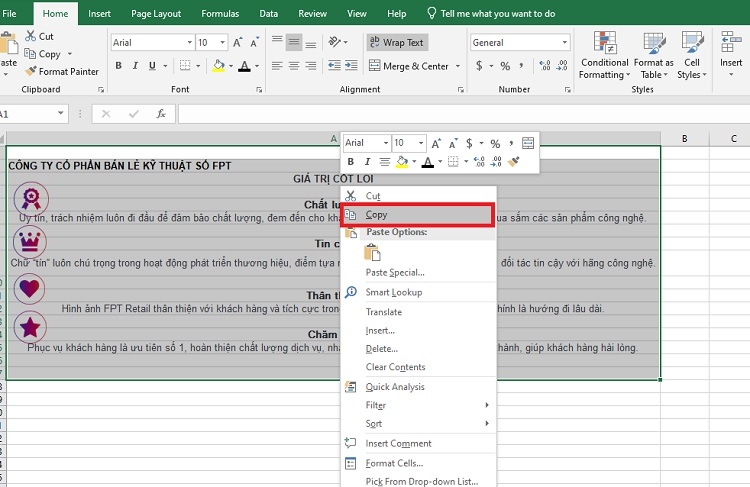The width and height of the screenshot is (750, 487).
Task: Toggle Bold in the mini toolbar
Action: click(x=351, y=162)
